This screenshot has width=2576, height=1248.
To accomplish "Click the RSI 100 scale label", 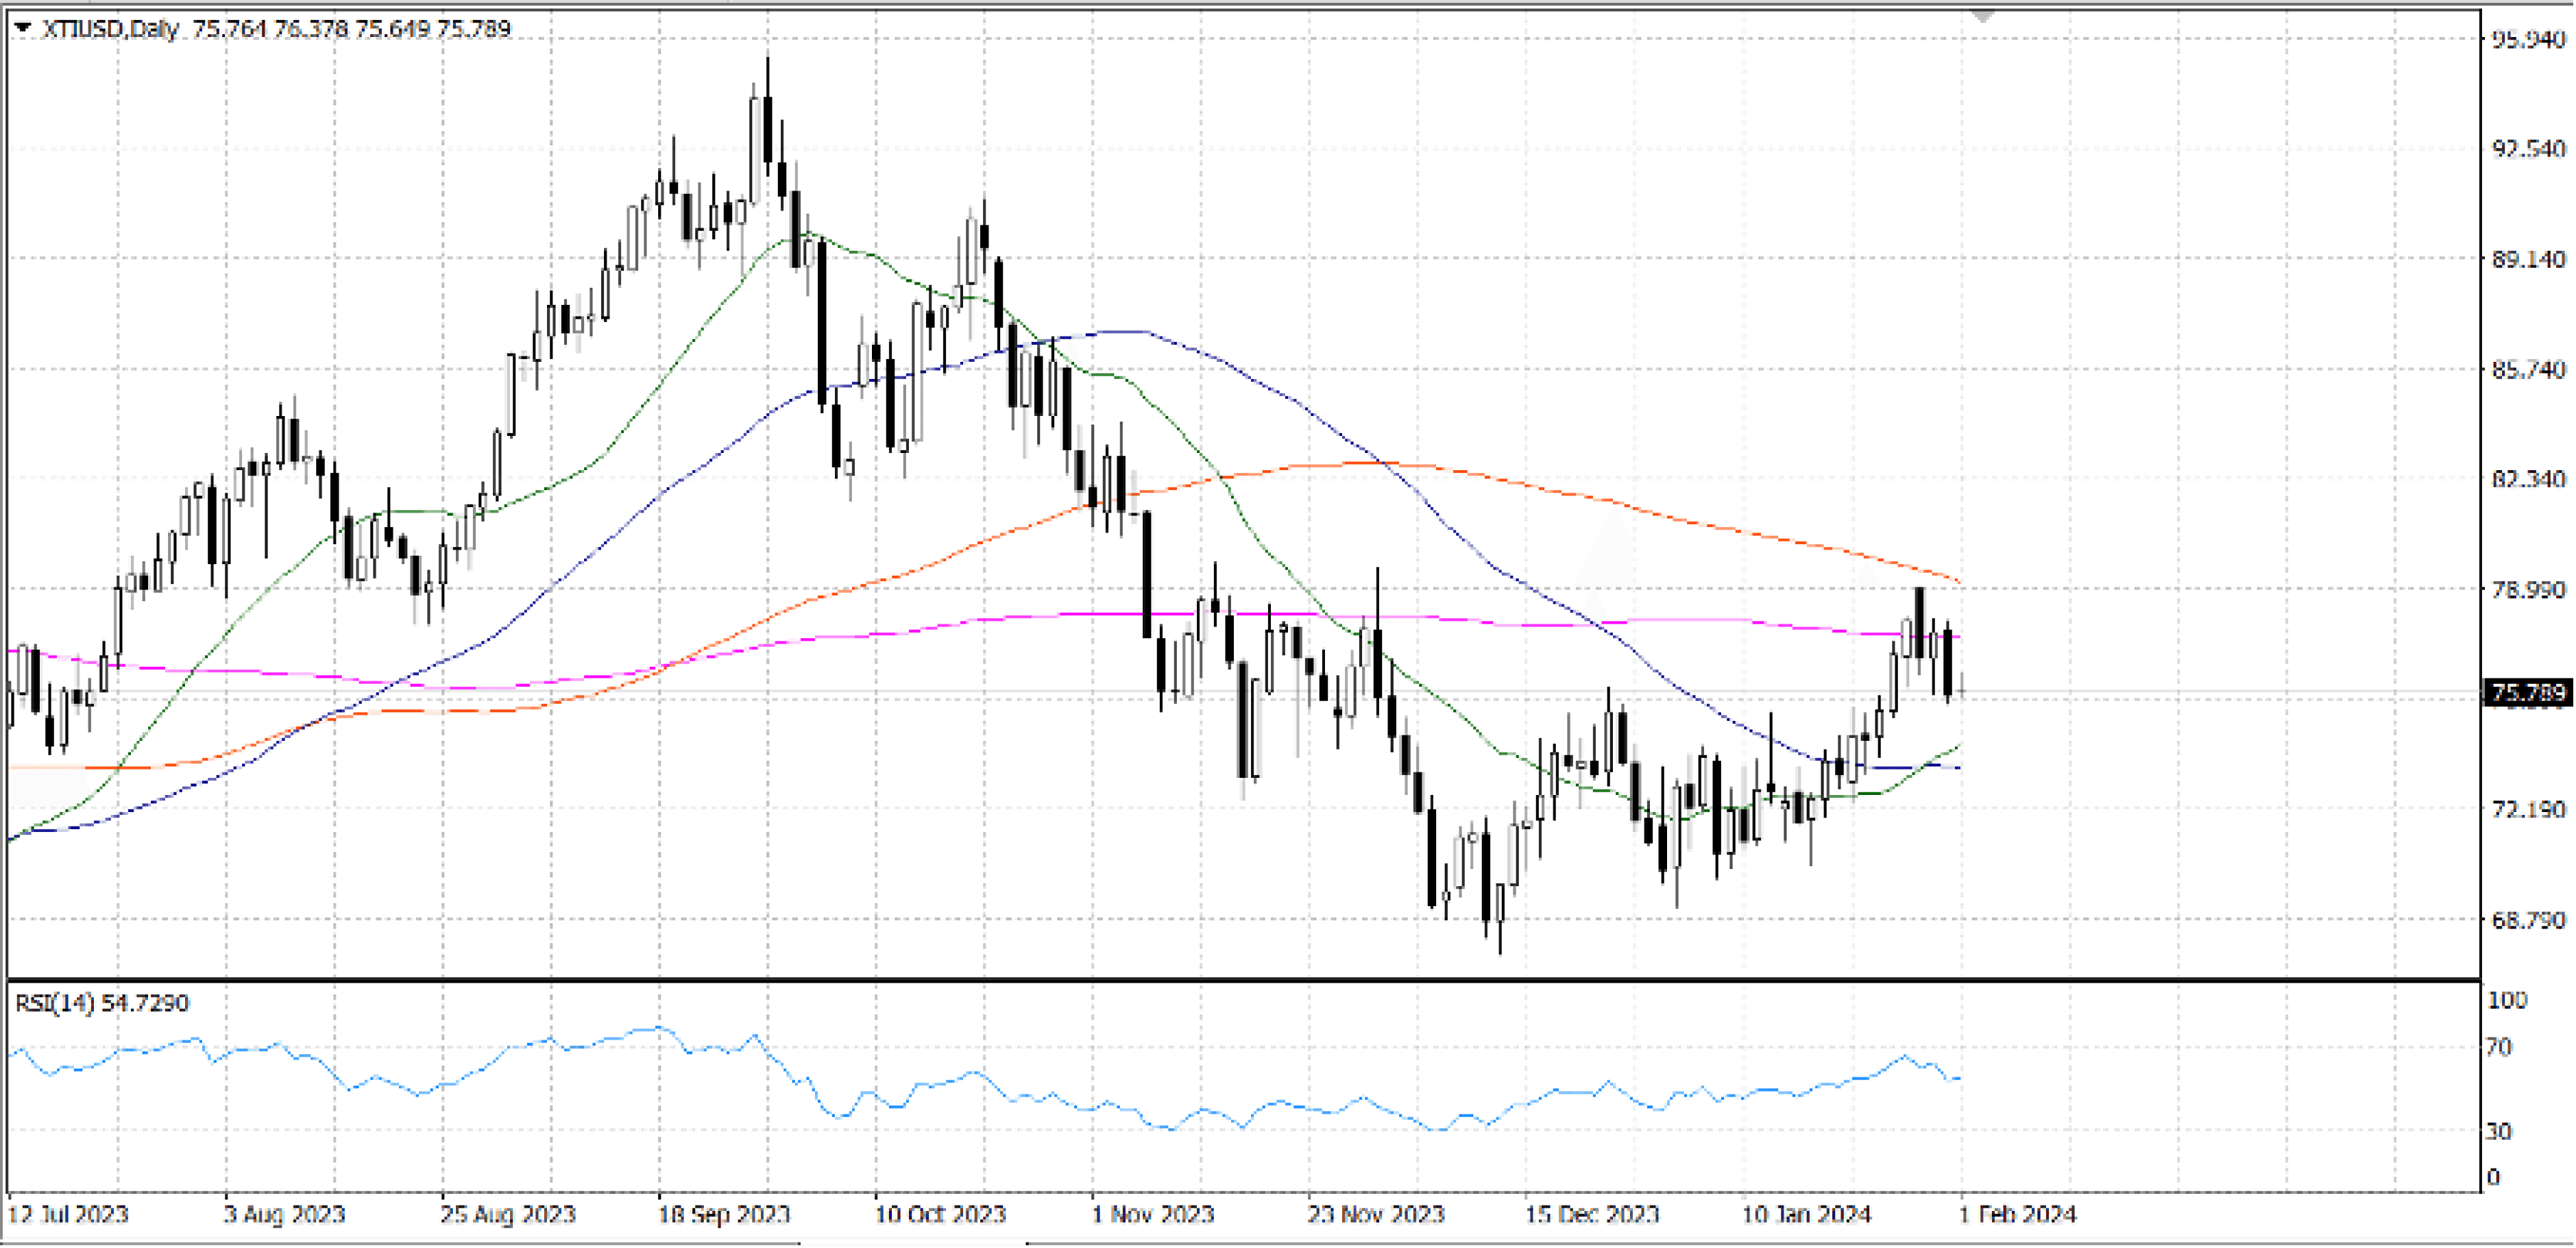I will point(2506,1000).
